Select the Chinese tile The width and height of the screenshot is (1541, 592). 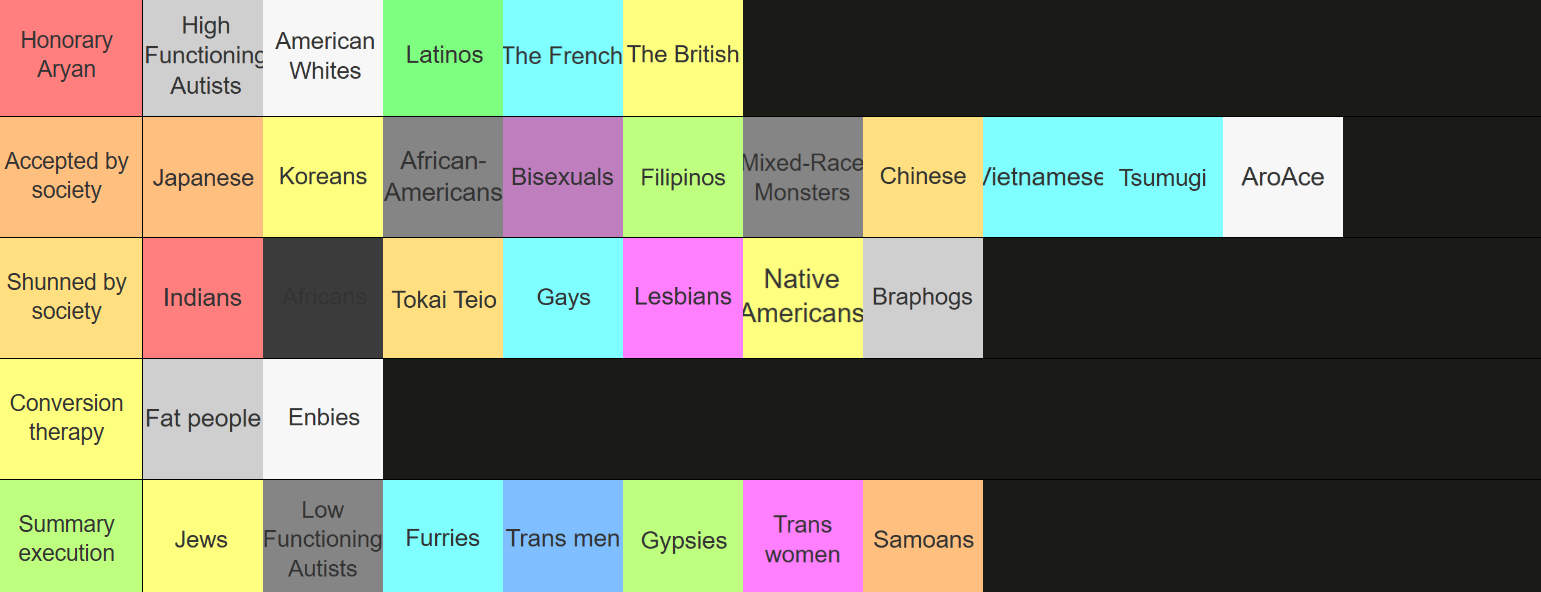point(923,177)
